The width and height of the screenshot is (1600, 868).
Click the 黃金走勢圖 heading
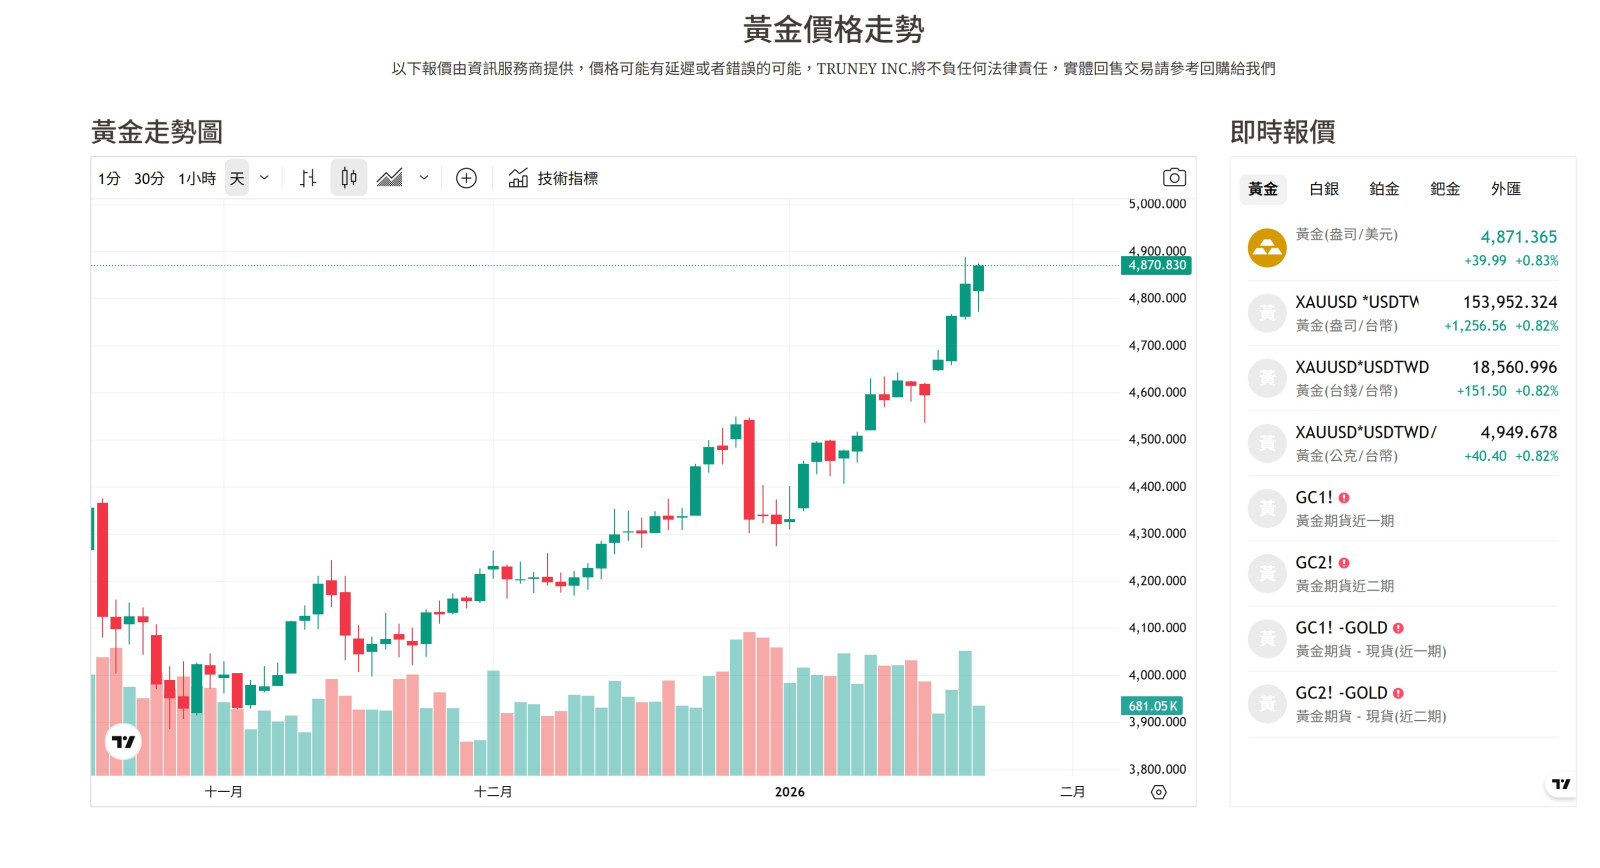tap(157, 132)
